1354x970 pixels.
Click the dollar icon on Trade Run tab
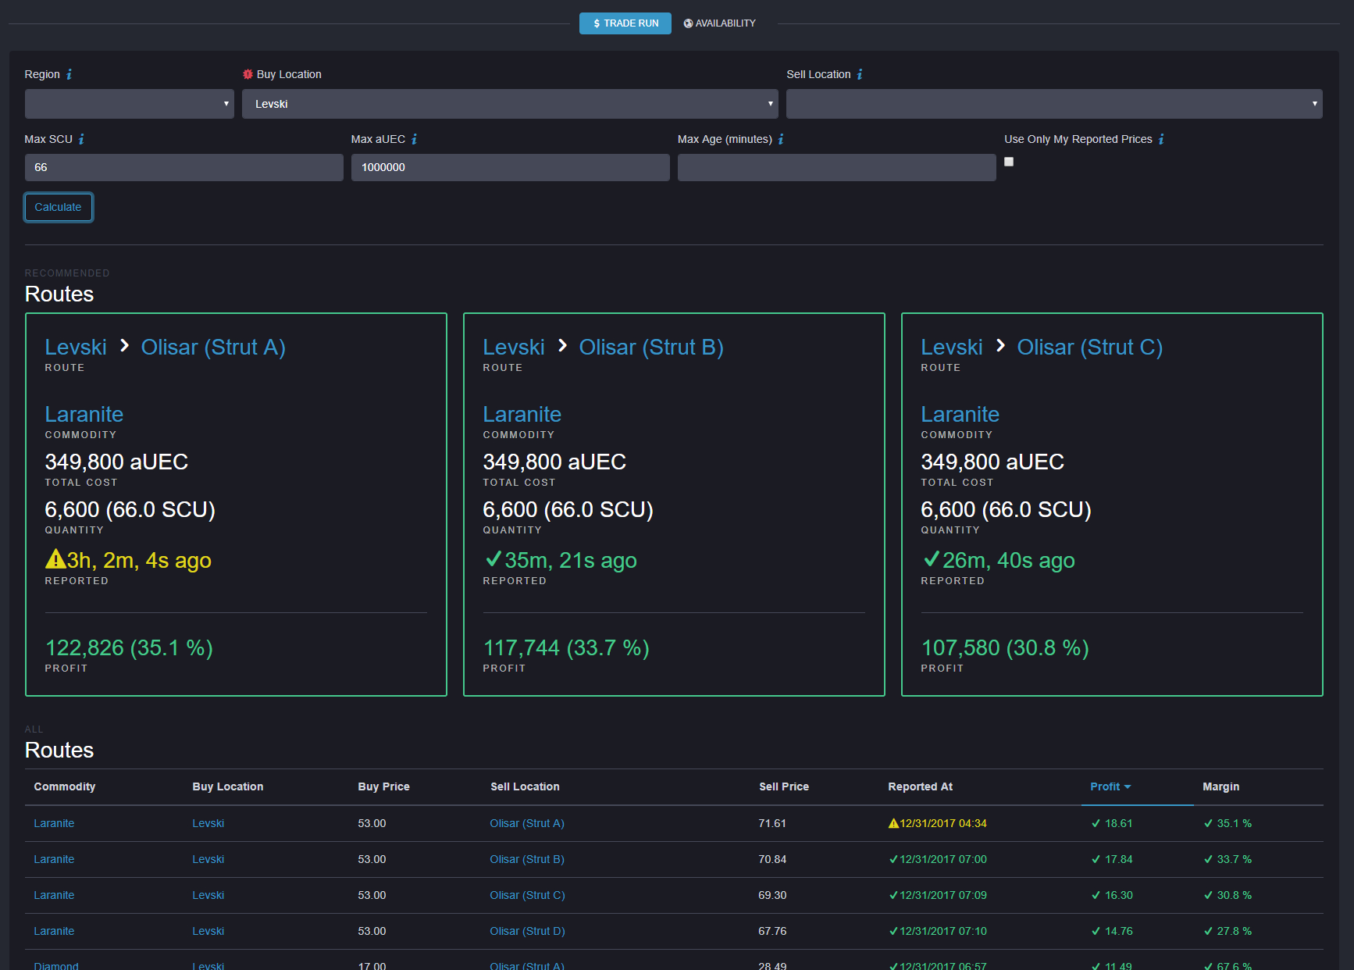pyautogui.click(x=597, y=23)
